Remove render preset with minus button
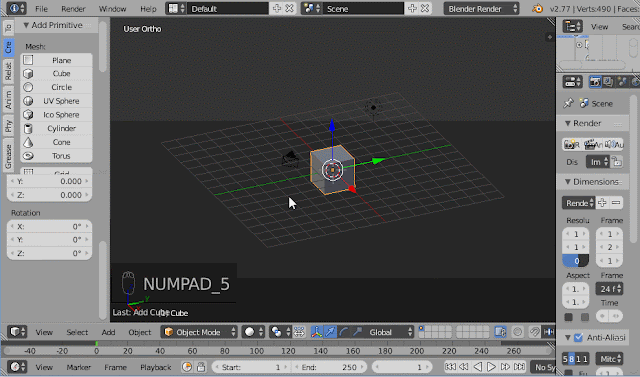 point(616,203)
